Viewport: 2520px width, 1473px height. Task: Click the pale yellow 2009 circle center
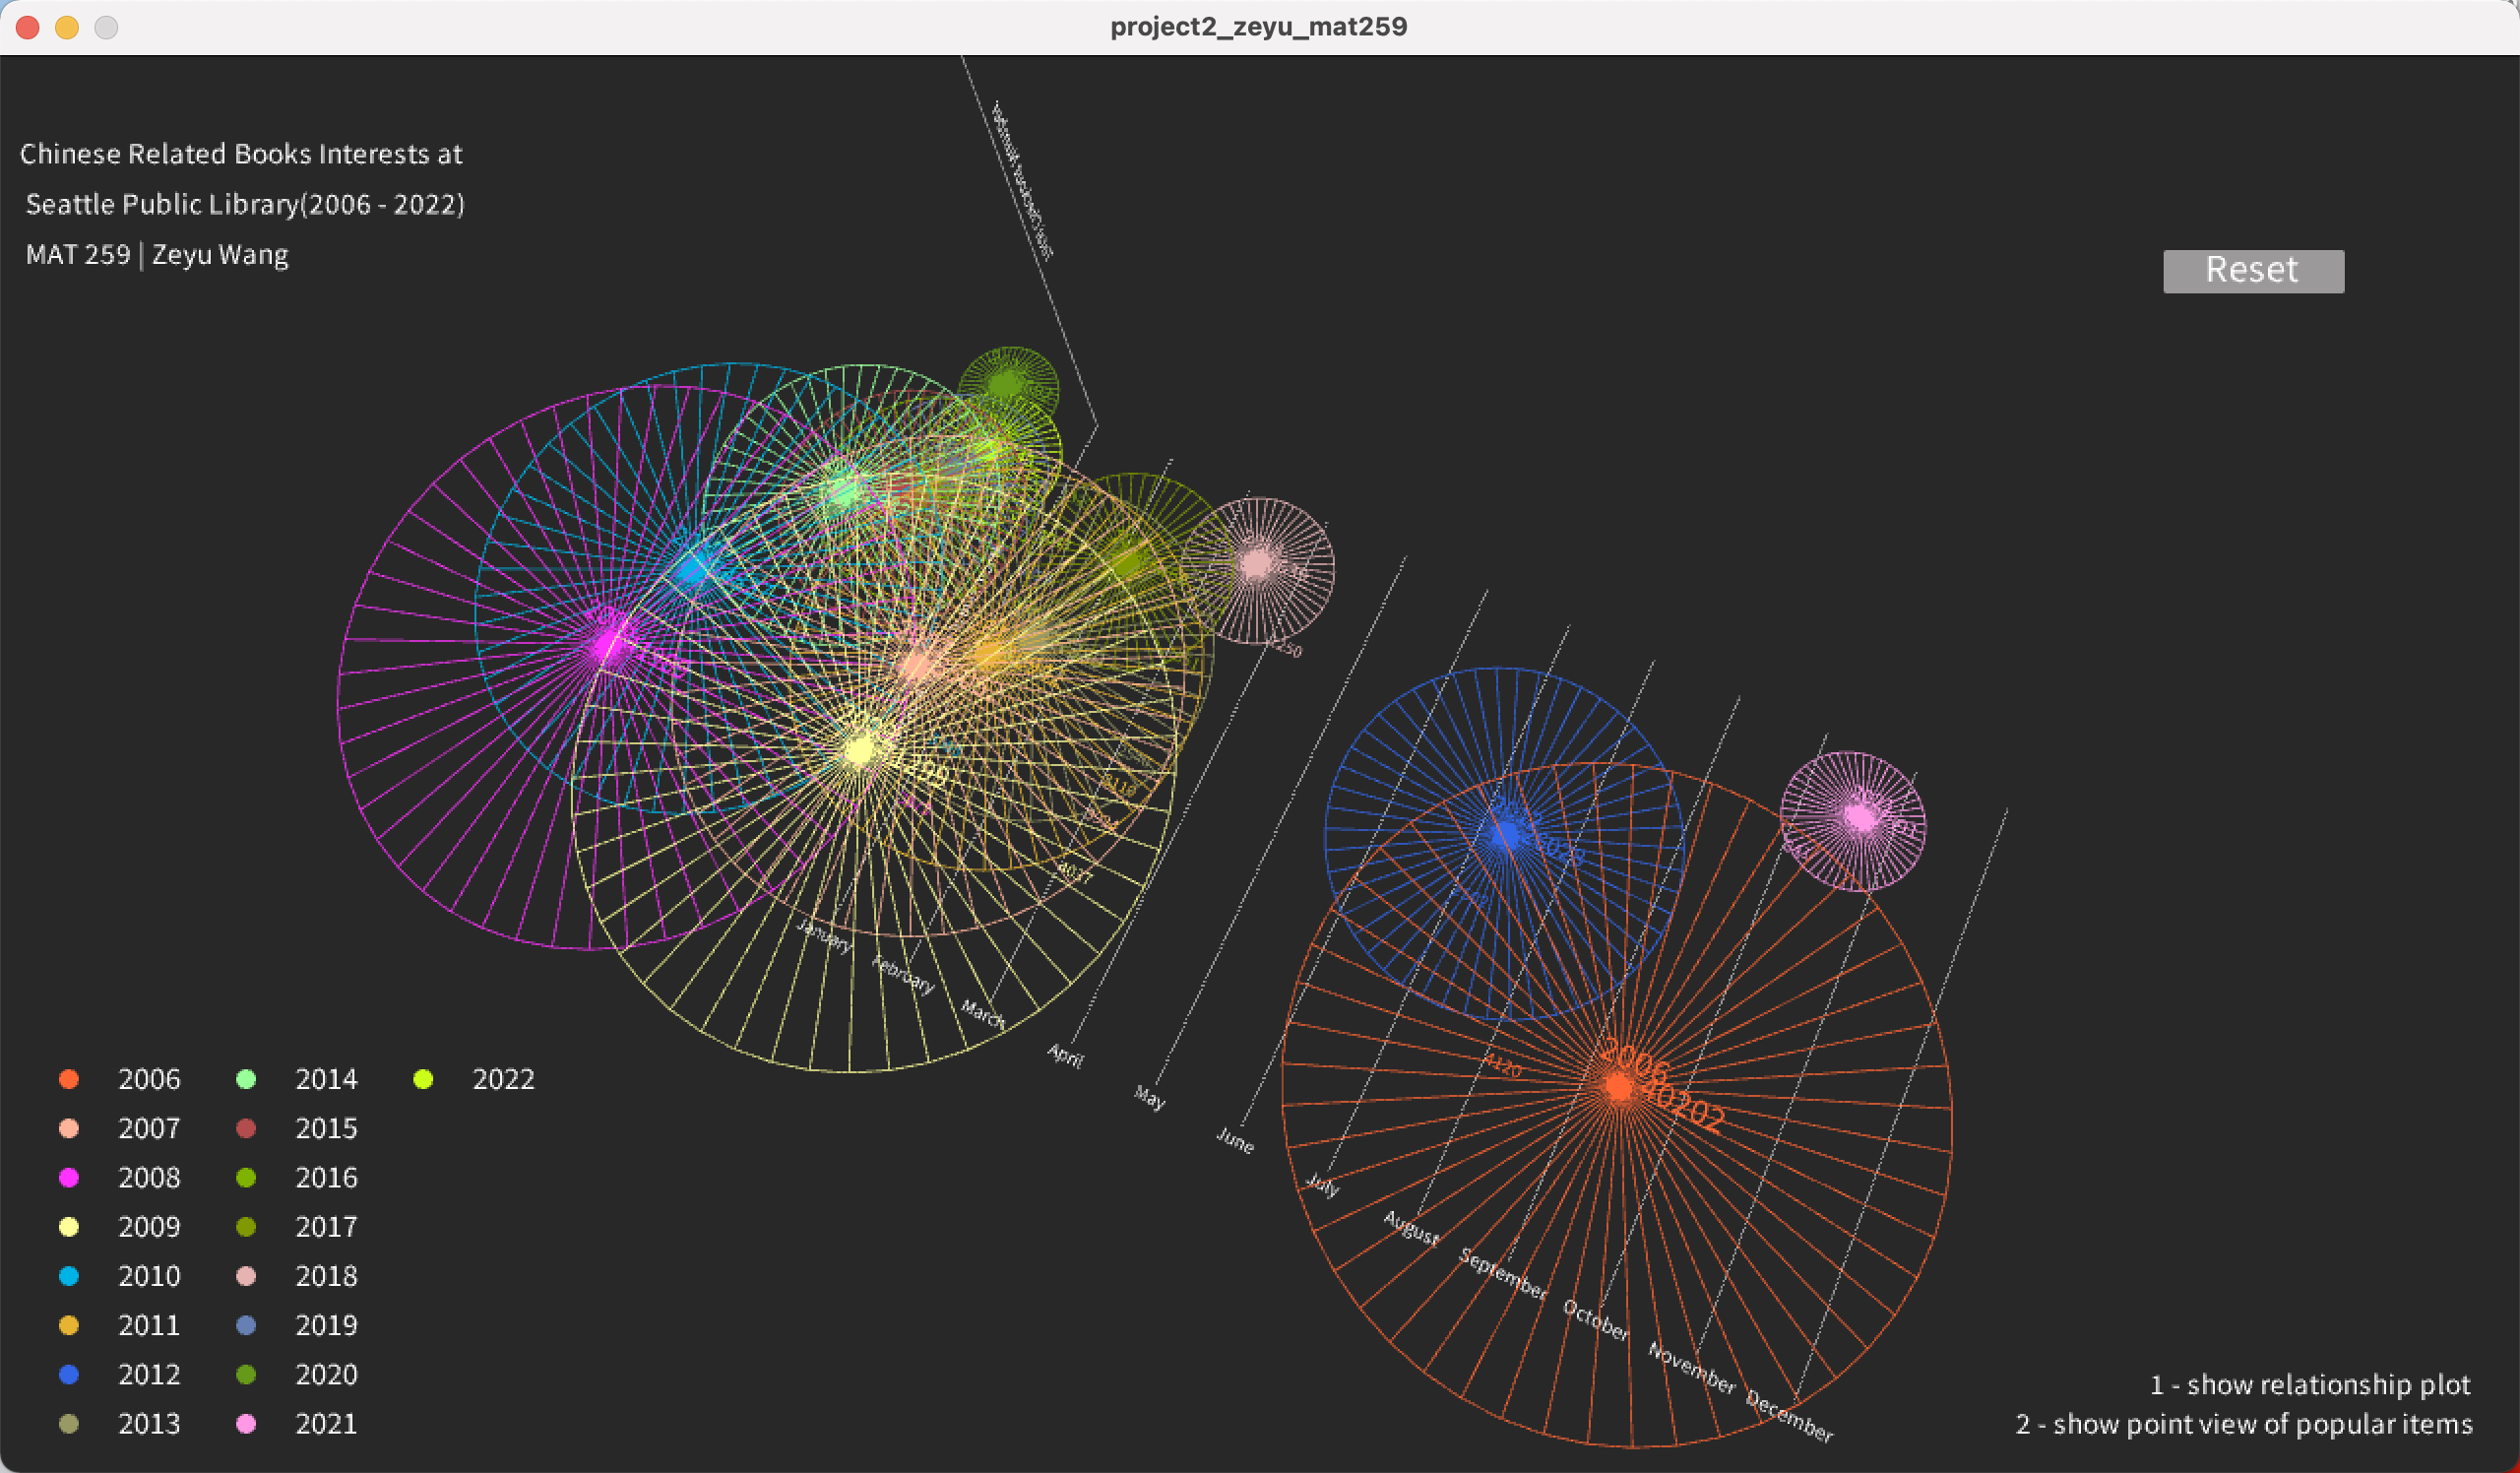click(x=860, y=750)
